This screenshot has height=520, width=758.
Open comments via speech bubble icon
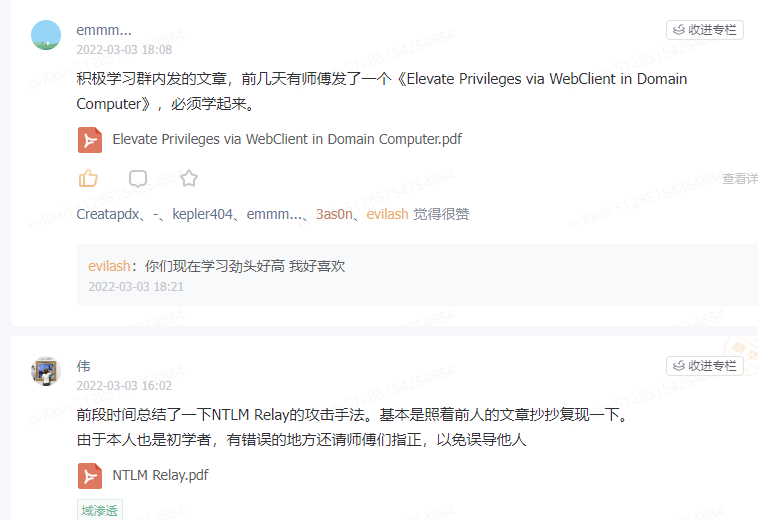[138, 178]
